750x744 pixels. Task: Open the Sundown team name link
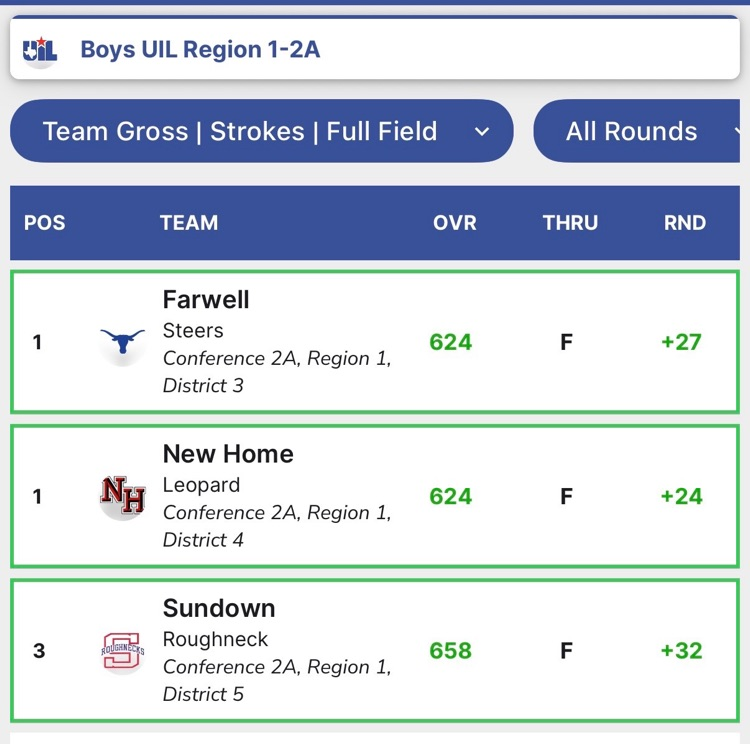219,608
